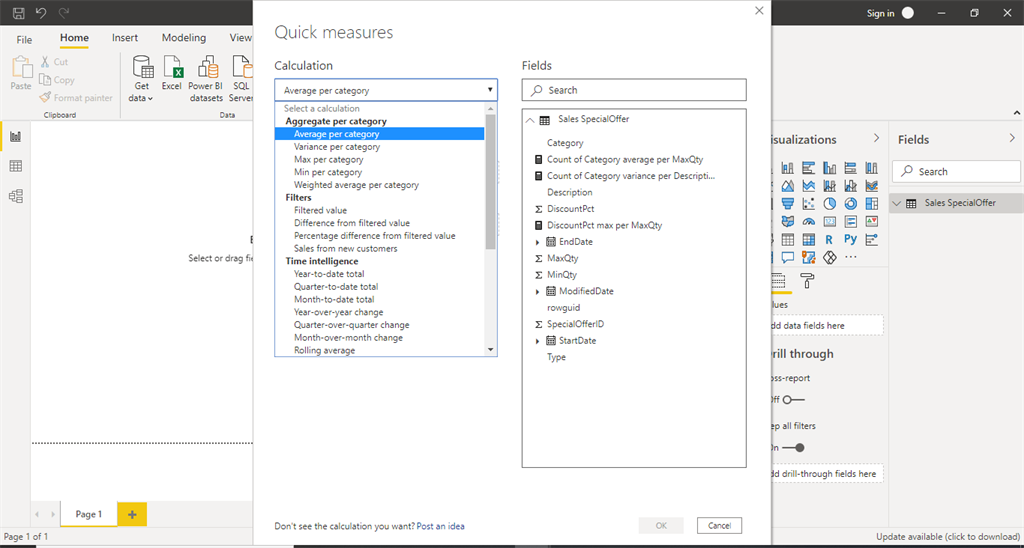1024x548 pixels.
Task: Expand the EndDate hierarchy
Action: [x=537, y=242]
